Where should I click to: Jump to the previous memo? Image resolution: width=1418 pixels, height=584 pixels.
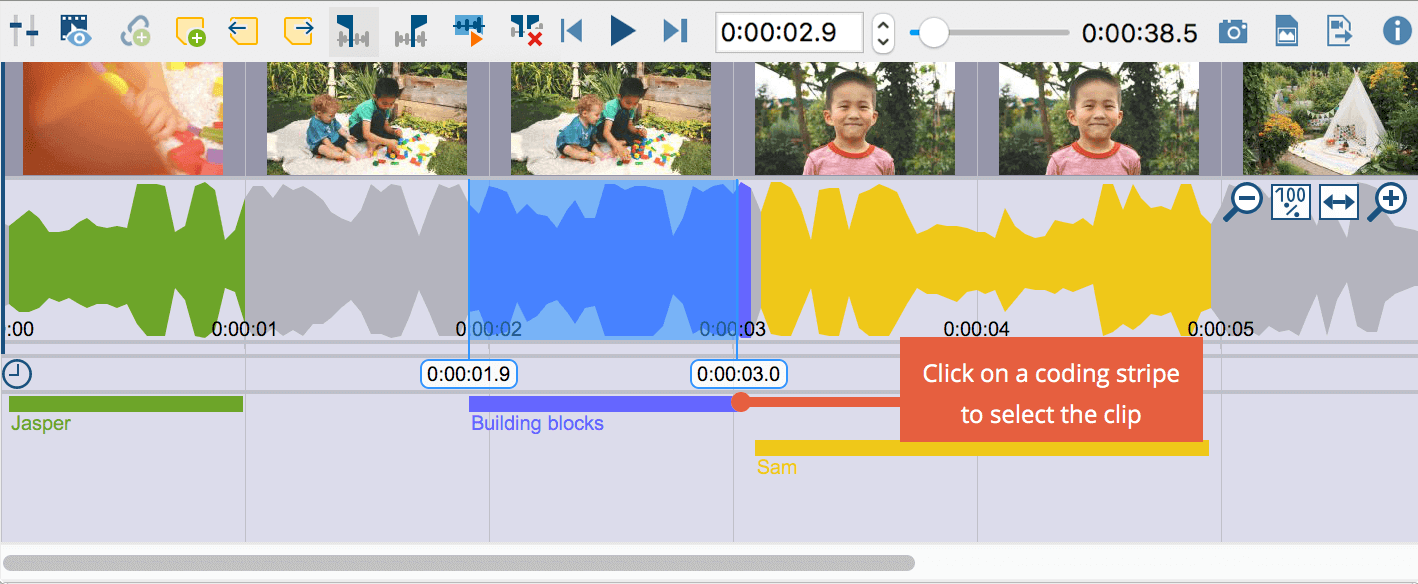click(x=242, y=31)
